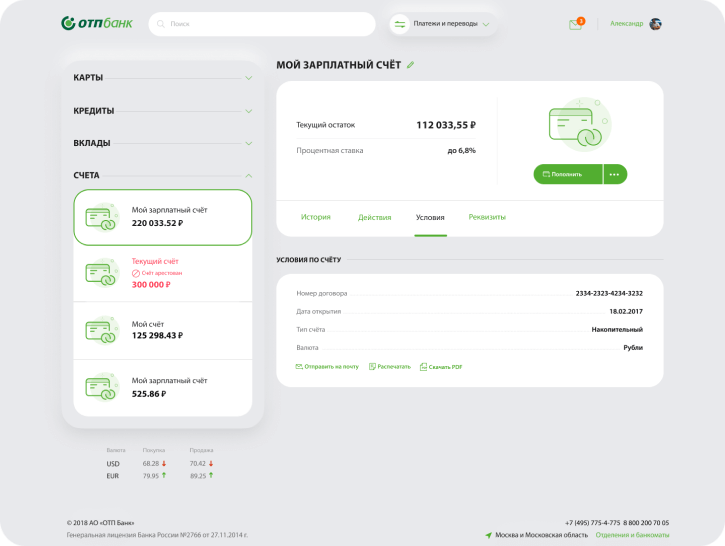Expand the Кредиты section
The image size is (725, 546).
[x=162, y=110]
